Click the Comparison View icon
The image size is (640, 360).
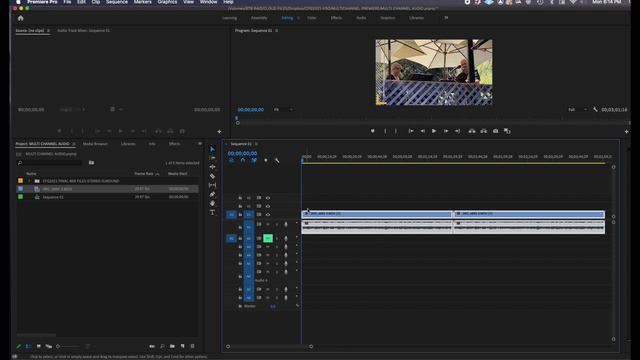(x=507, y=131)
